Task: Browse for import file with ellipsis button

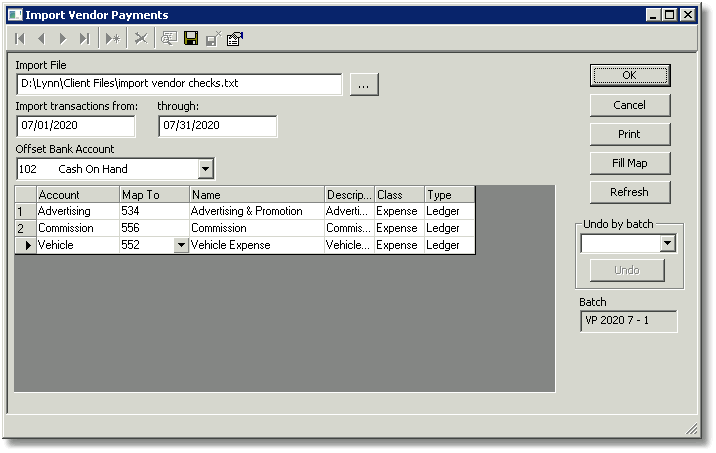Action: [364, 85]
